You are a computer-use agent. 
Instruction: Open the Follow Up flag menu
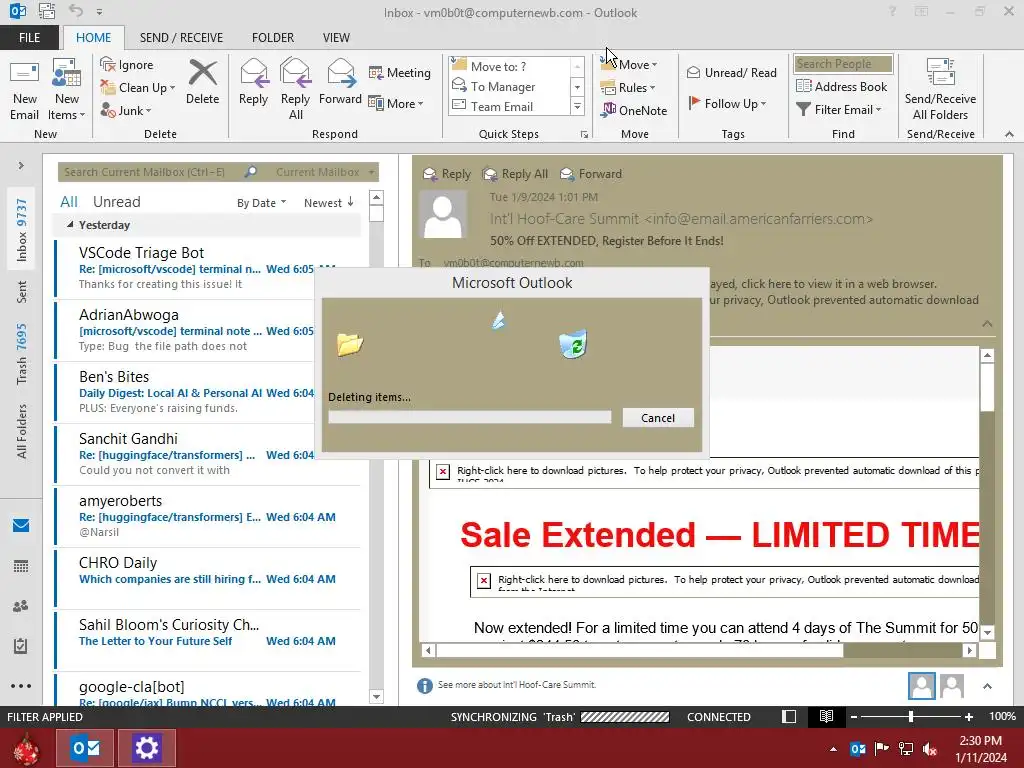(x=727, y=103)
